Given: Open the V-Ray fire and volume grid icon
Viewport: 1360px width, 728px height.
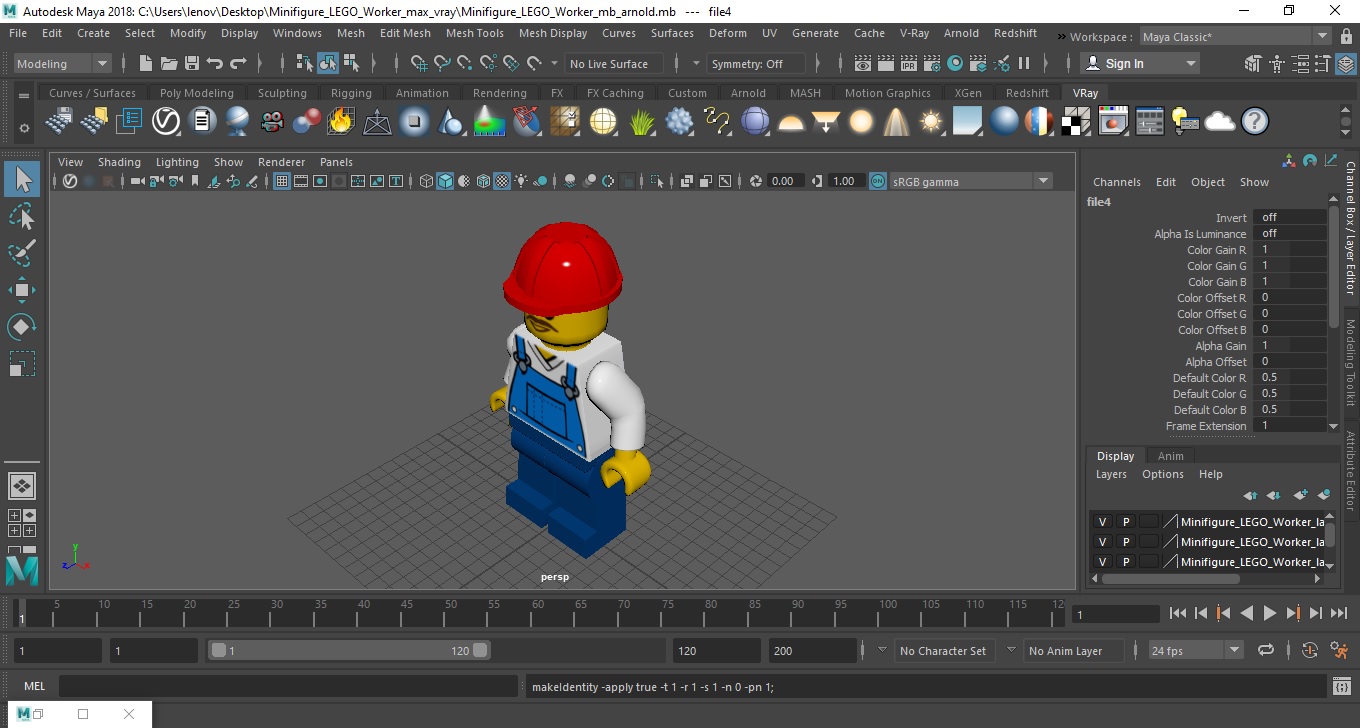Looking at the screenshot, I should coord(341,122).
